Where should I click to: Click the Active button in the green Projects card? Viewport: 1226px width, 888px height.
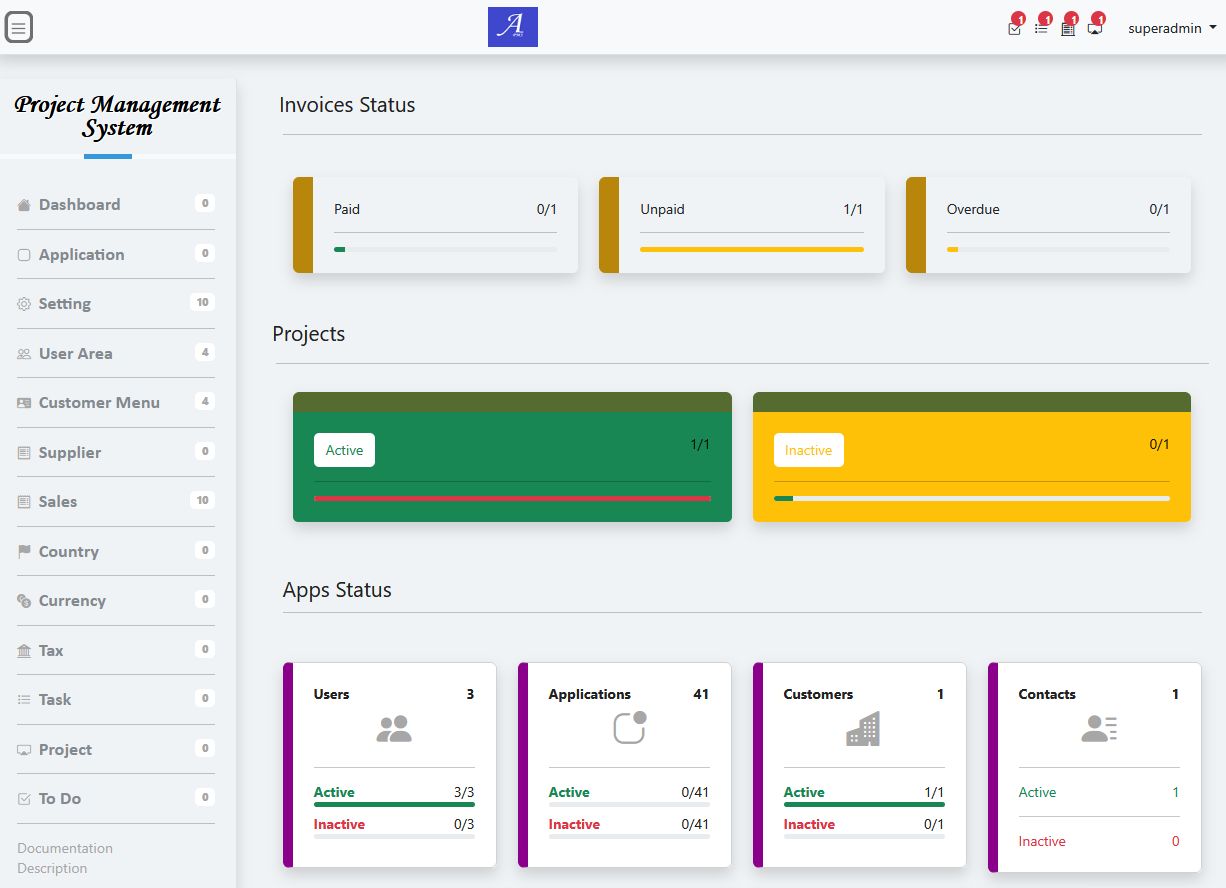[x=344, y=450]
